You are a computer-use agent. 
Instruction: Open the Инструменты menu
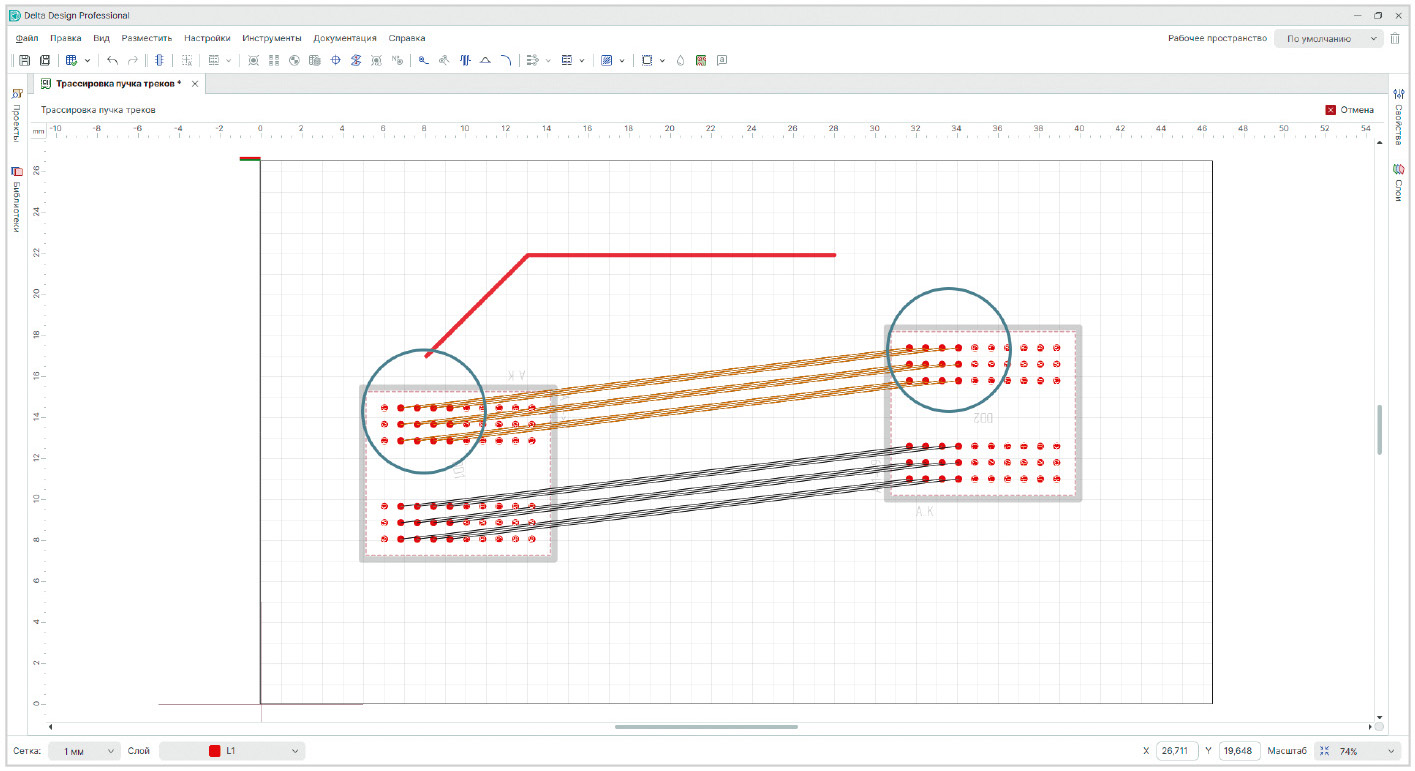pyautogui.click(x=271, y=38)
